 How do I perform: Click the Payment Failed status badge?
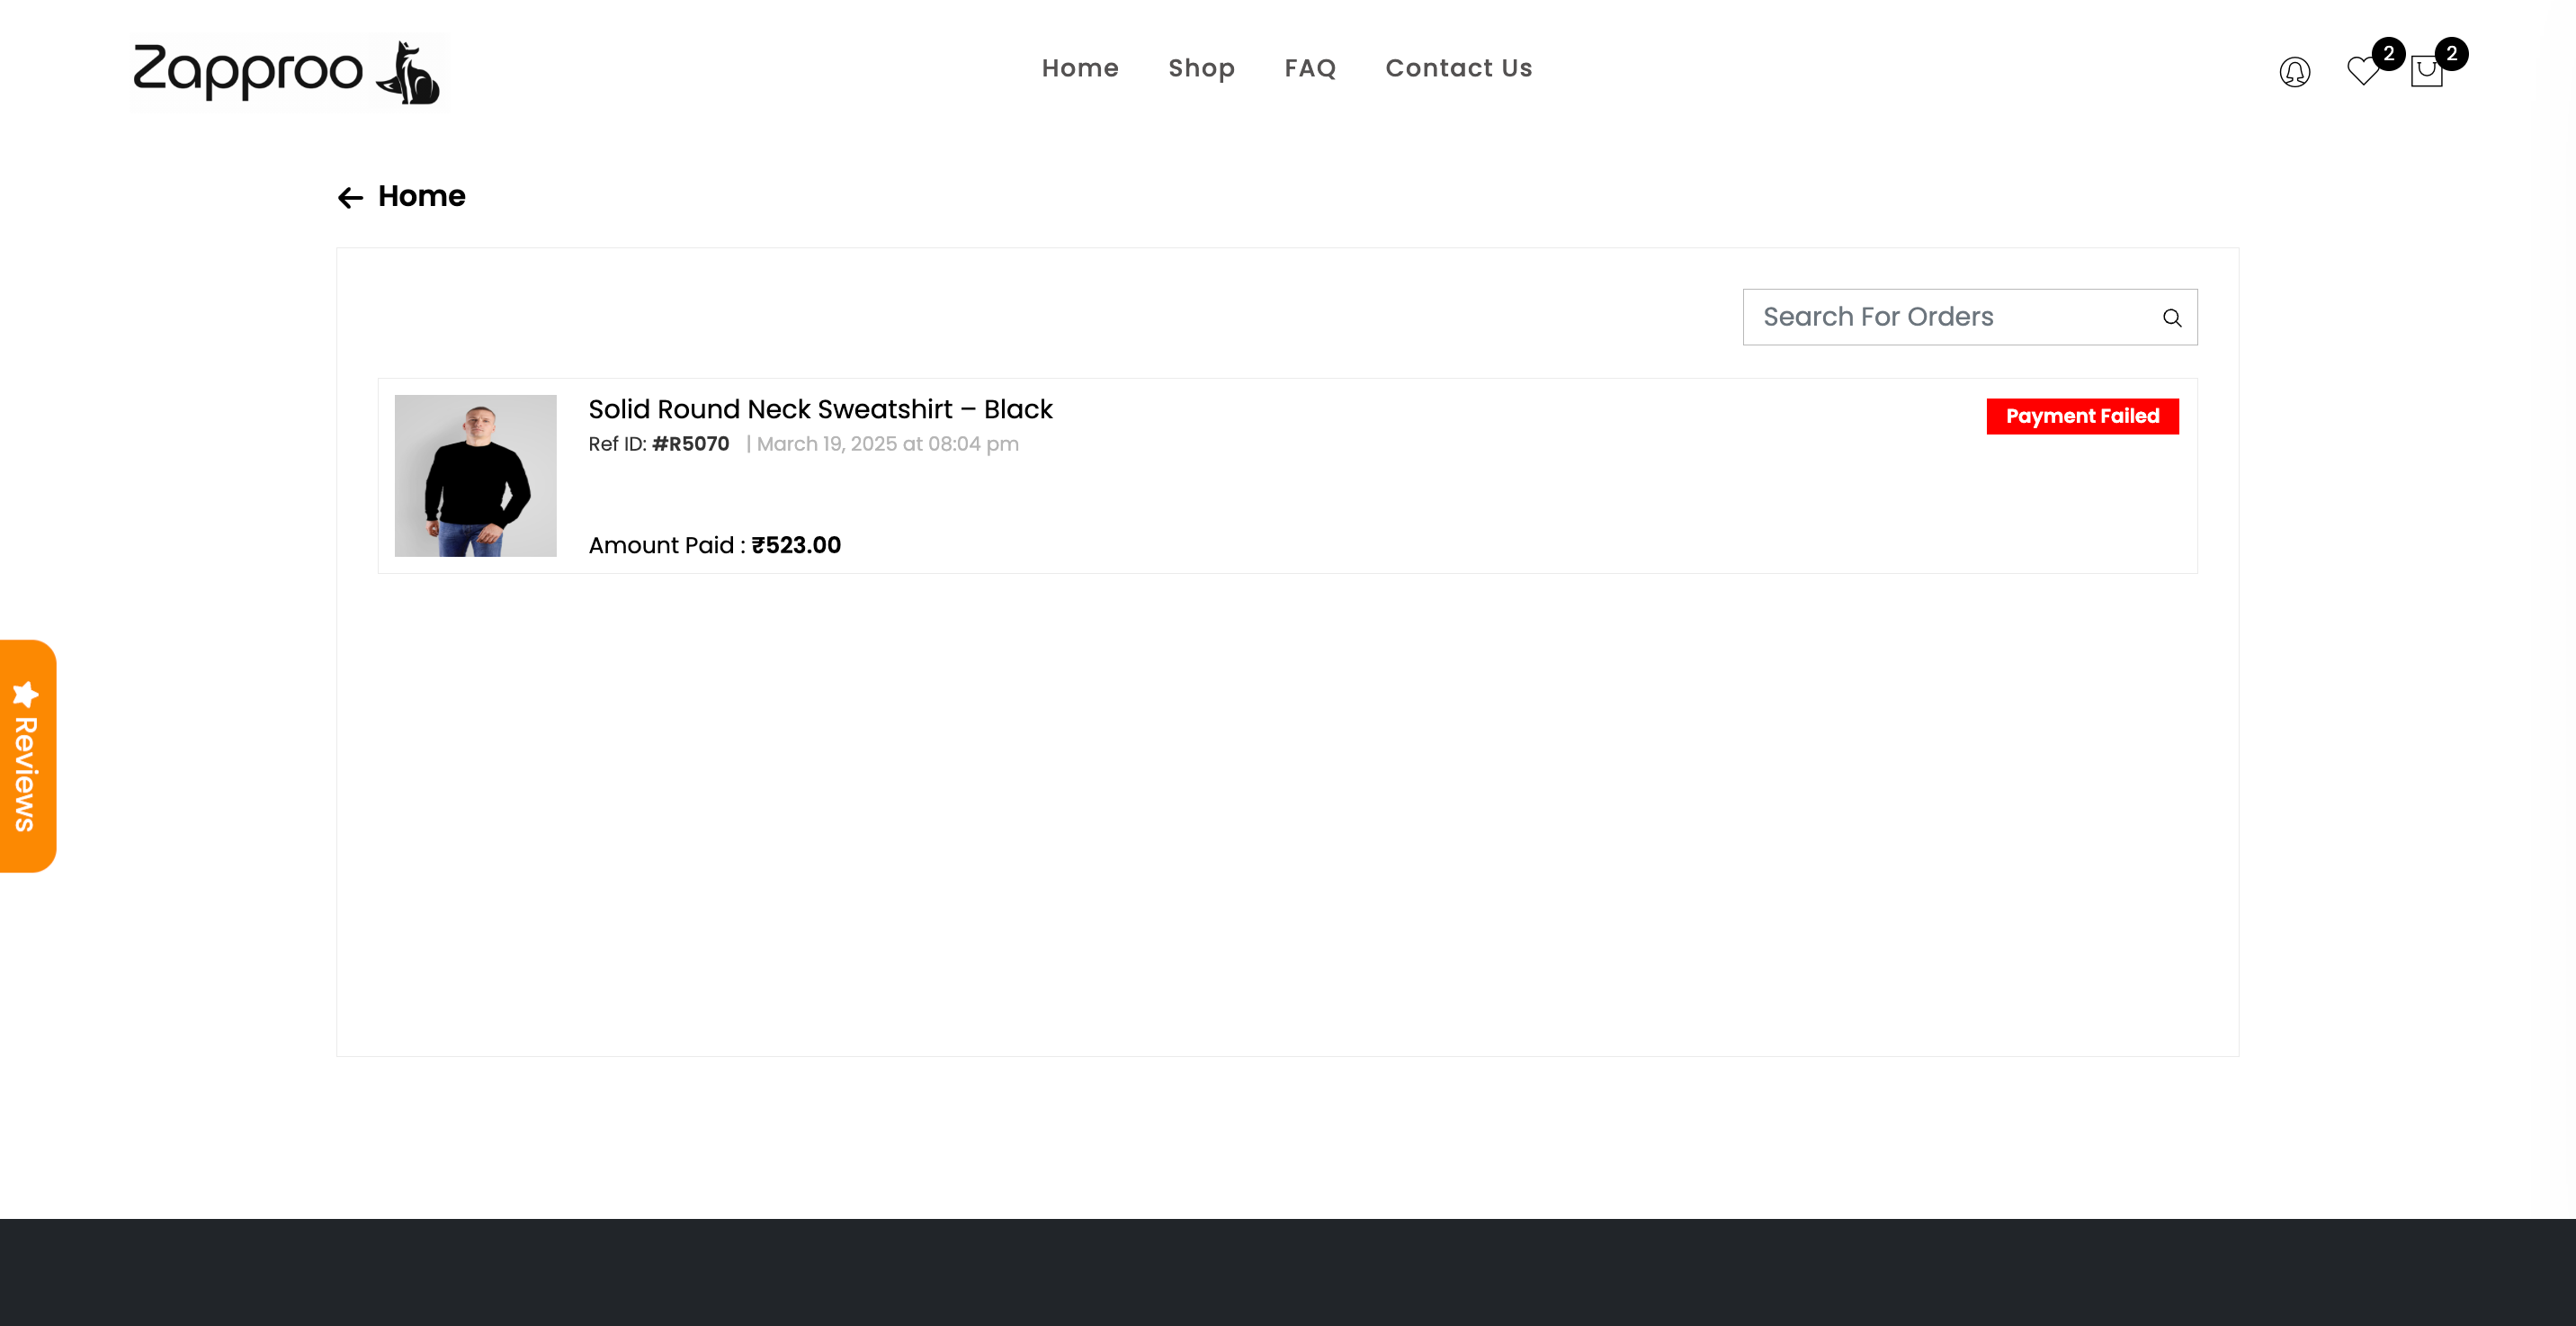click(x=2082, y=416)
